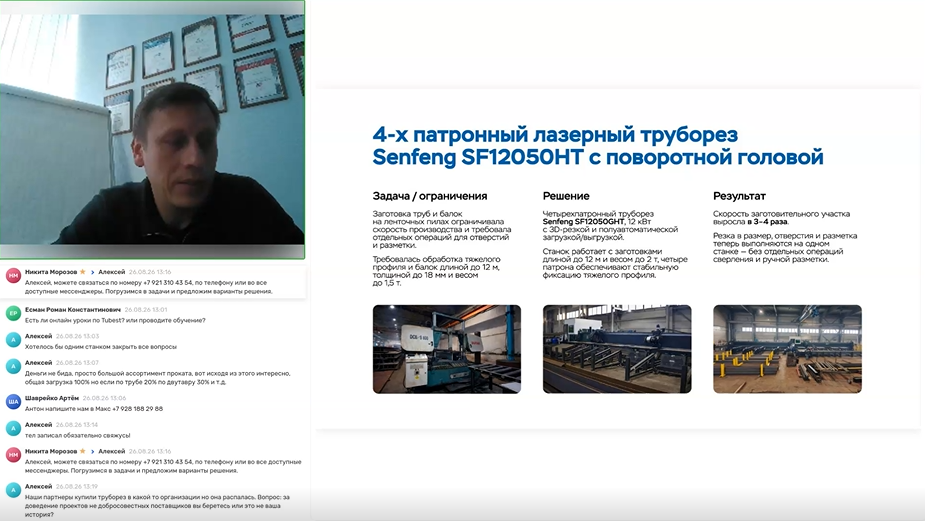
Task: Click the 'Решение' heading on the slide
Action: [566, 196]
